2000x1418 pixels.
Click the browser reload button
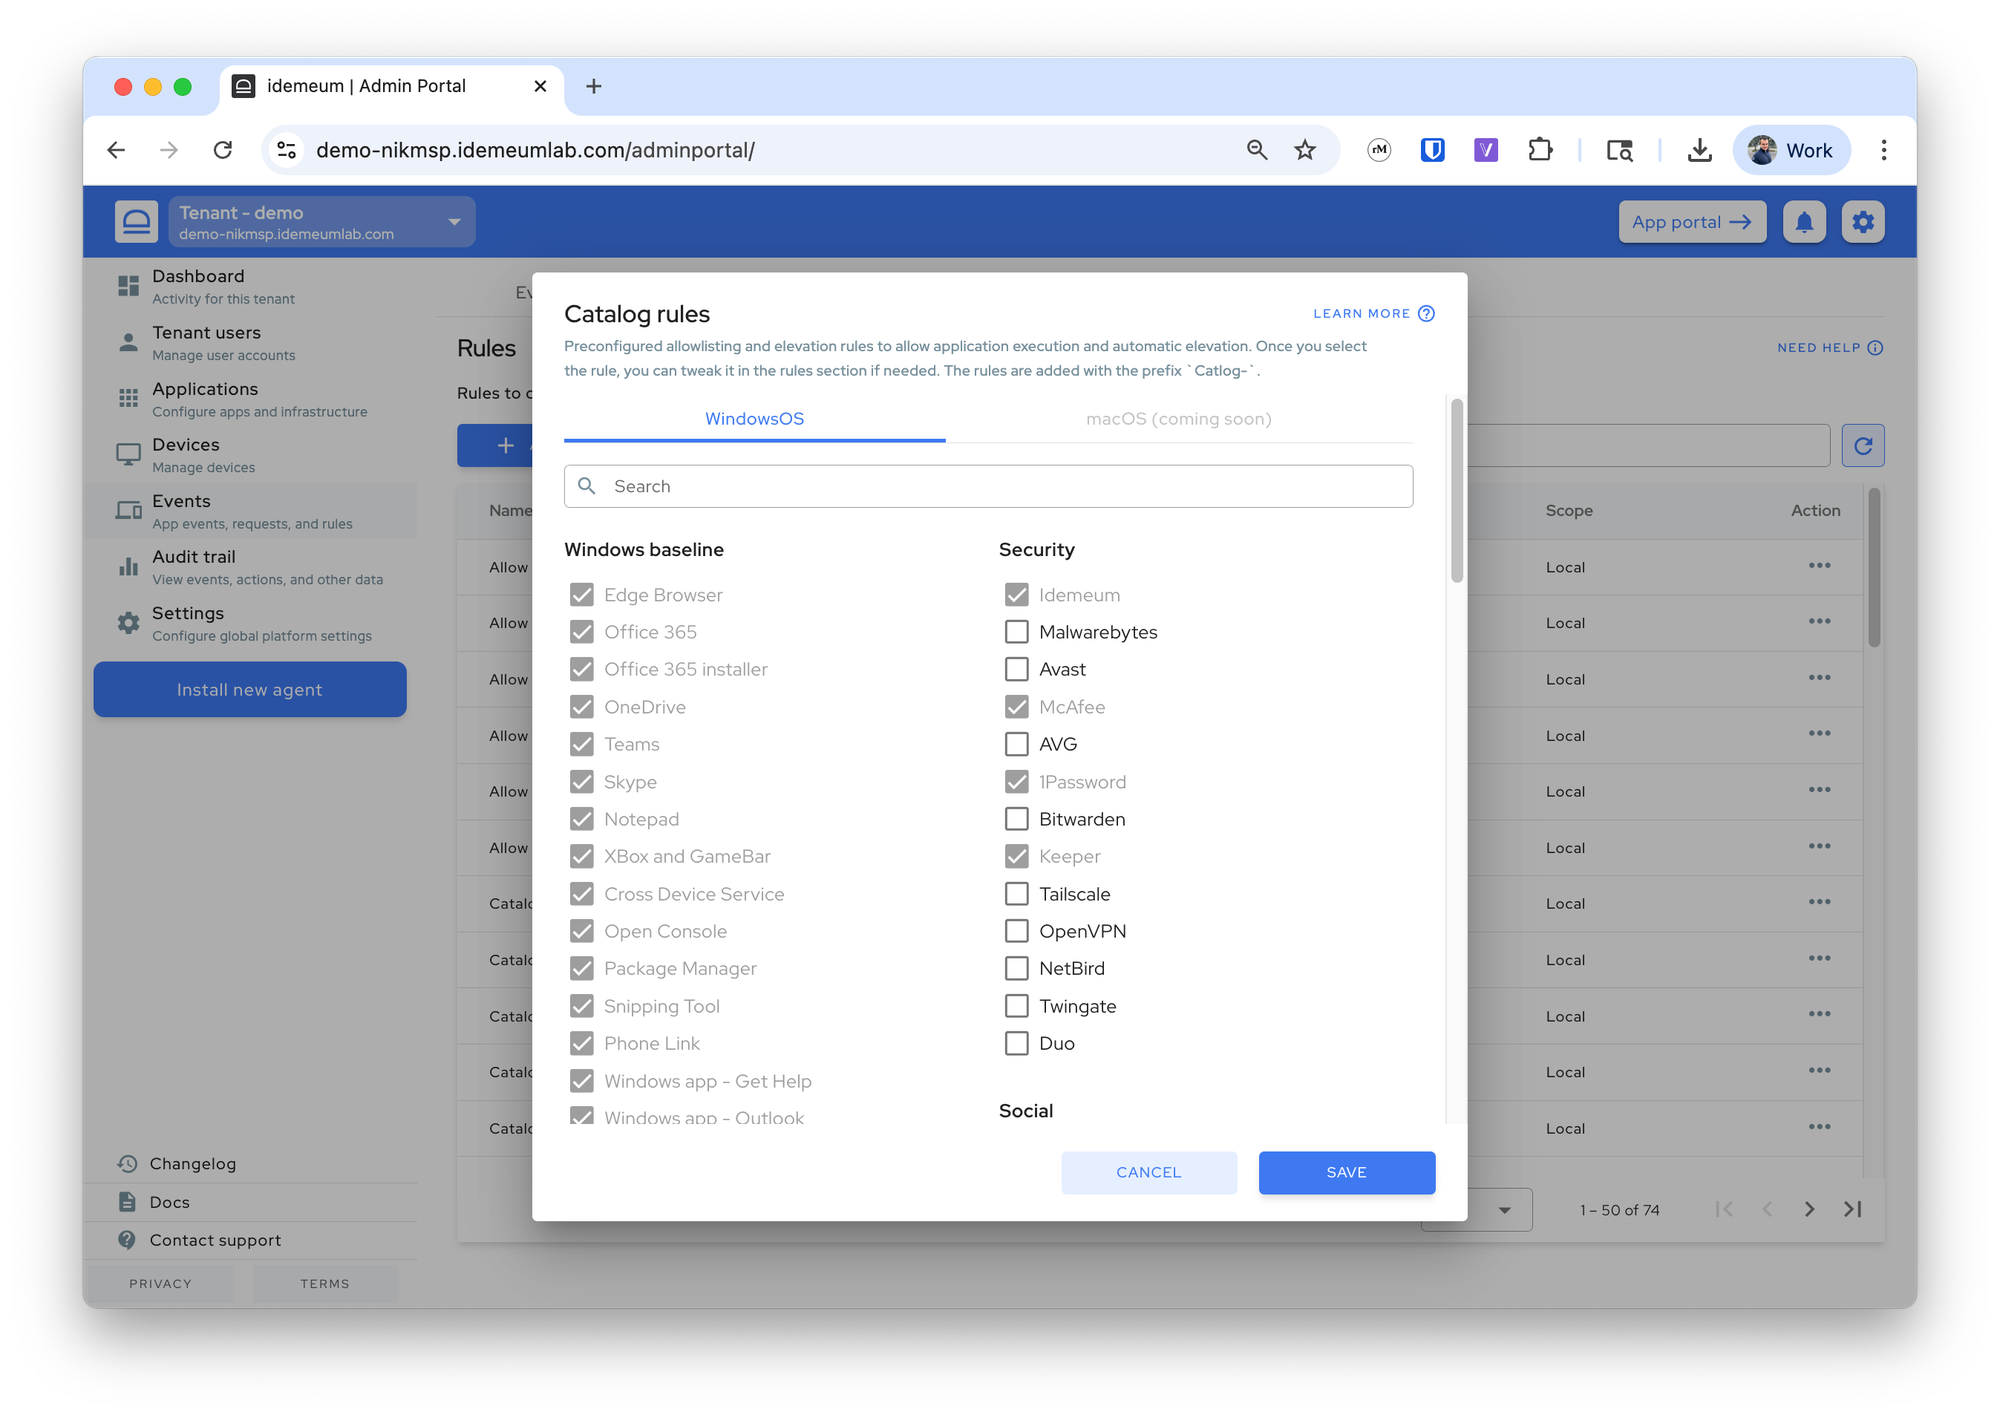pos(222,151)
